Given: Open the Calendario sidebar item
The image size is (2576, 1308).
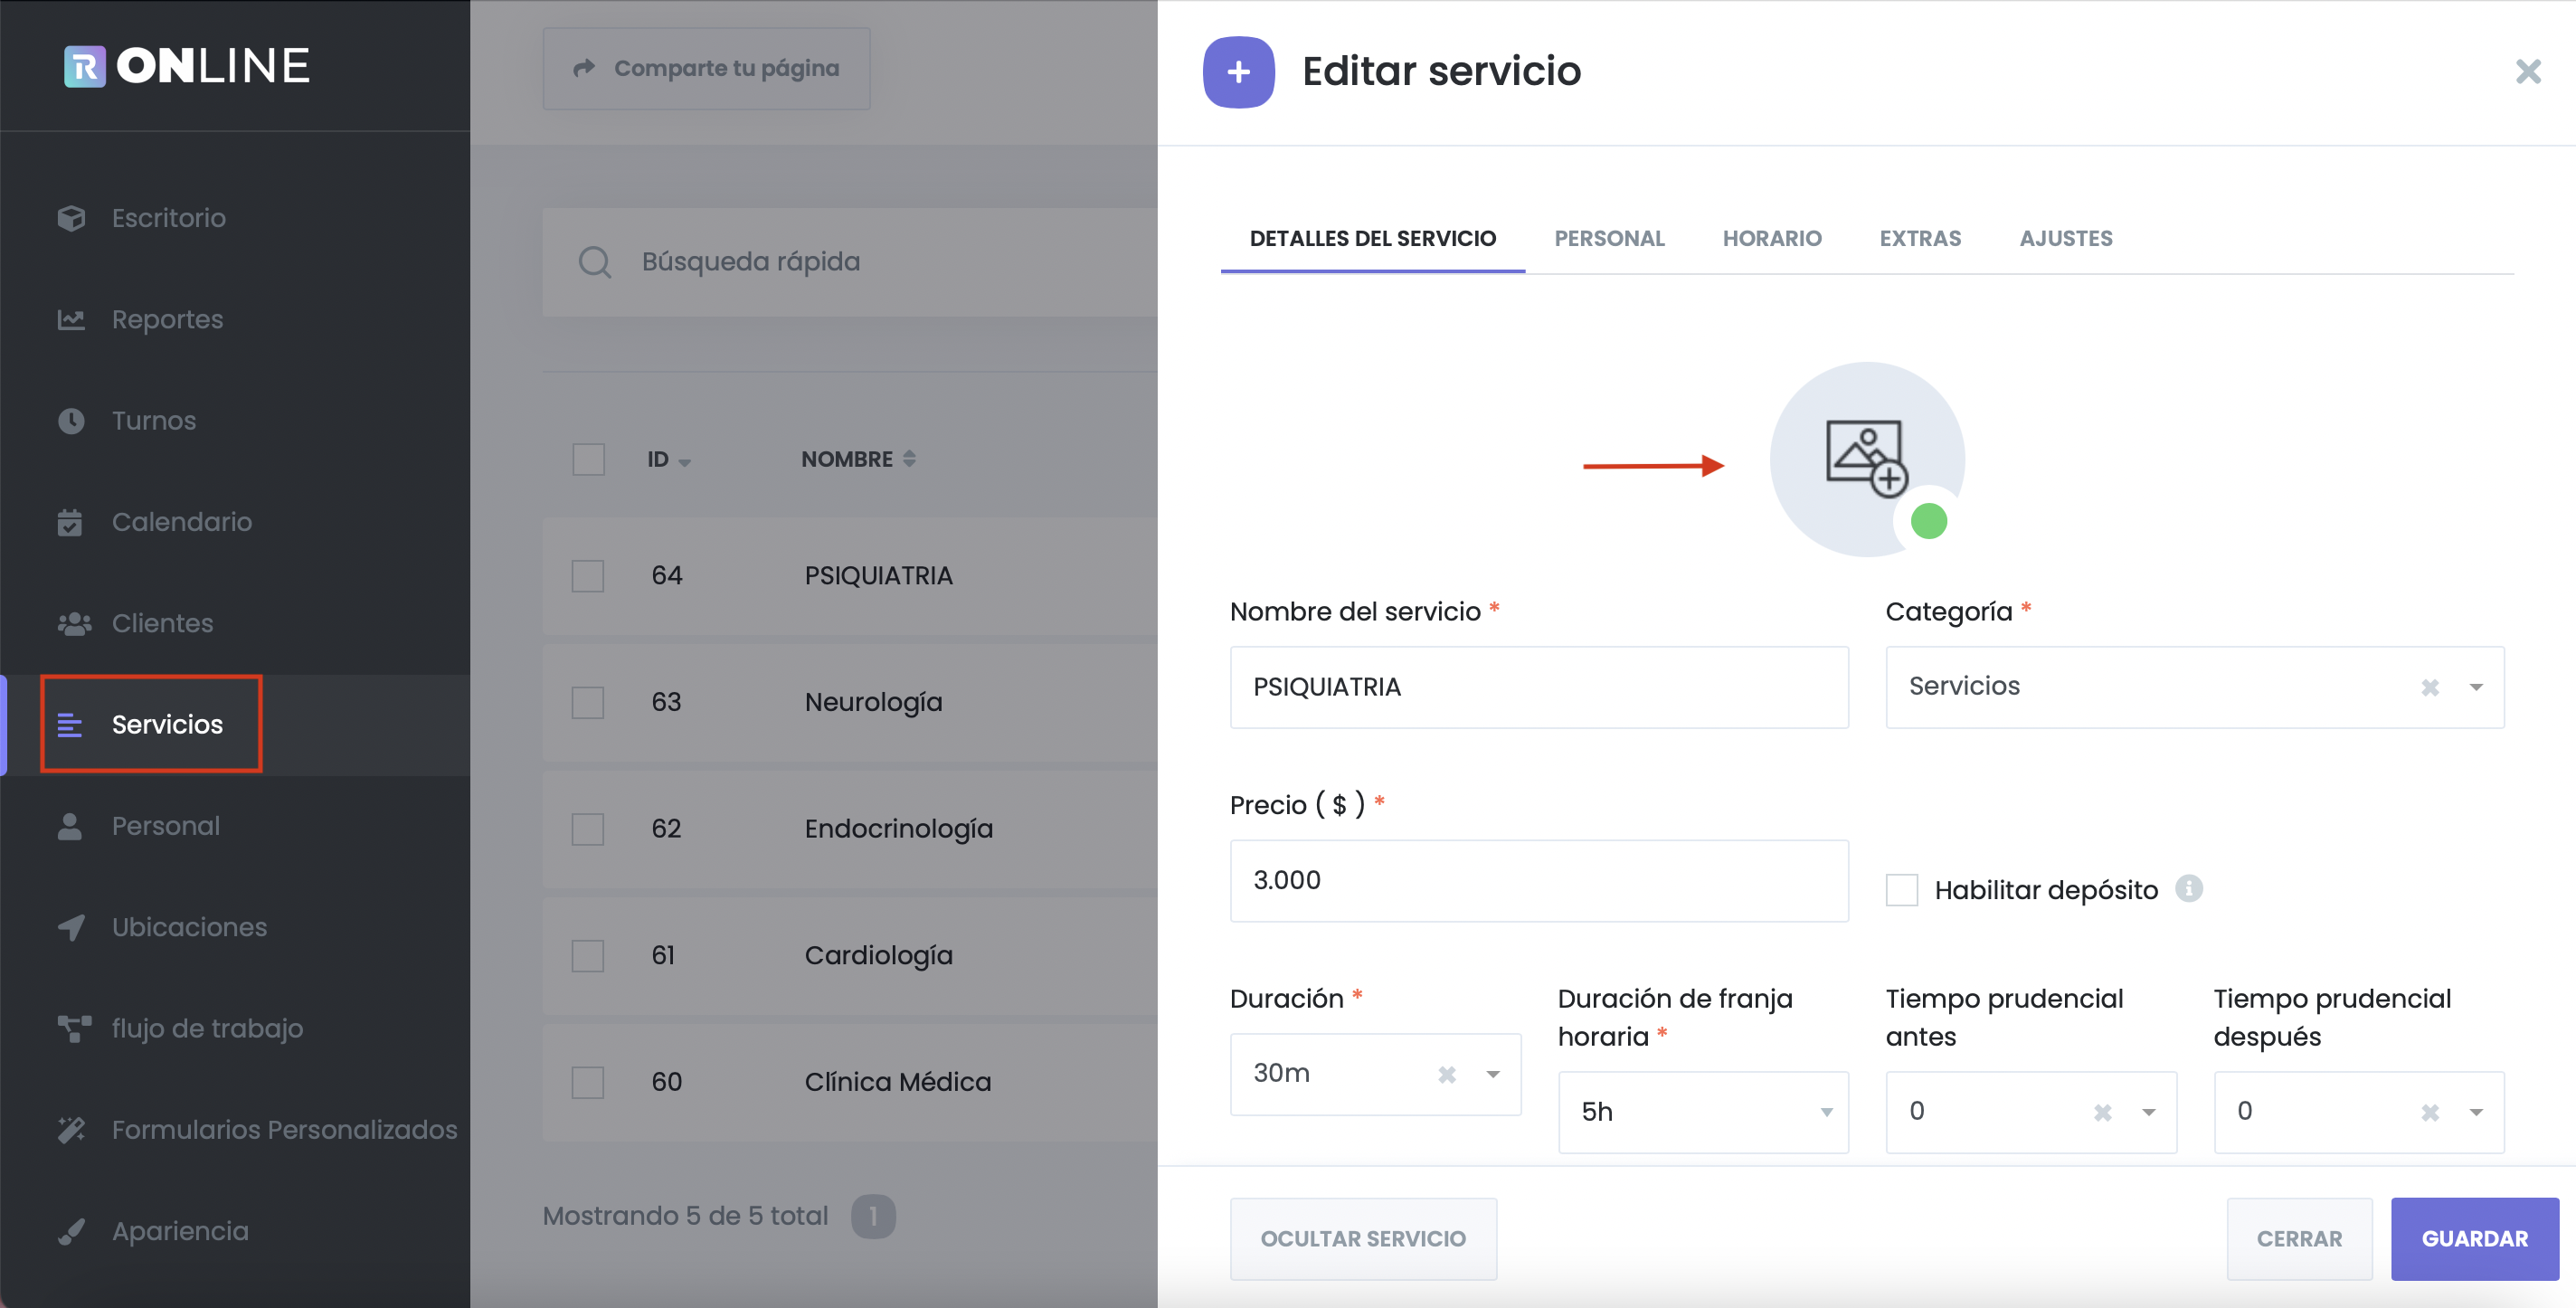Looking at the screenshot, I should click(181, 522).
